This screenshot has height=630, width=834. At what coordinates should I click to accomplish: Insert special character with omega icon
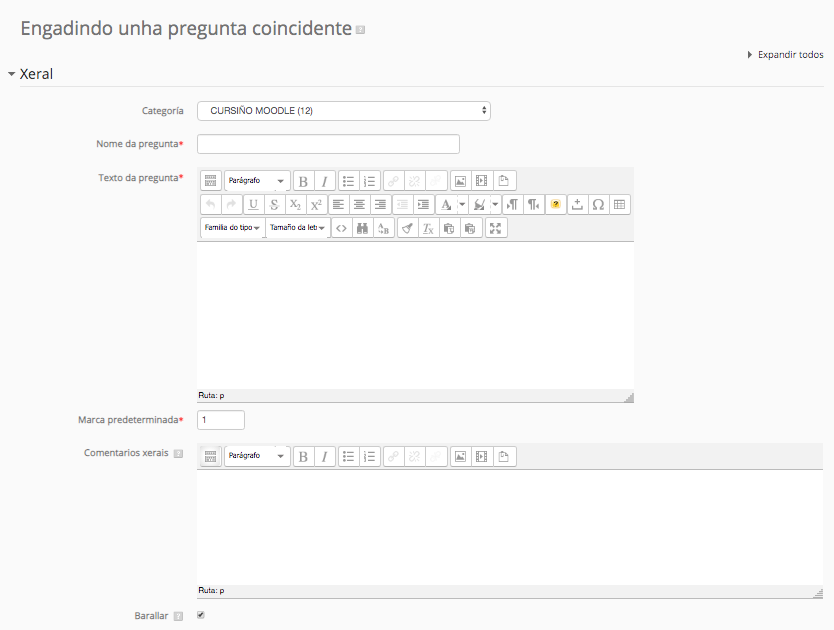(598, 204)
